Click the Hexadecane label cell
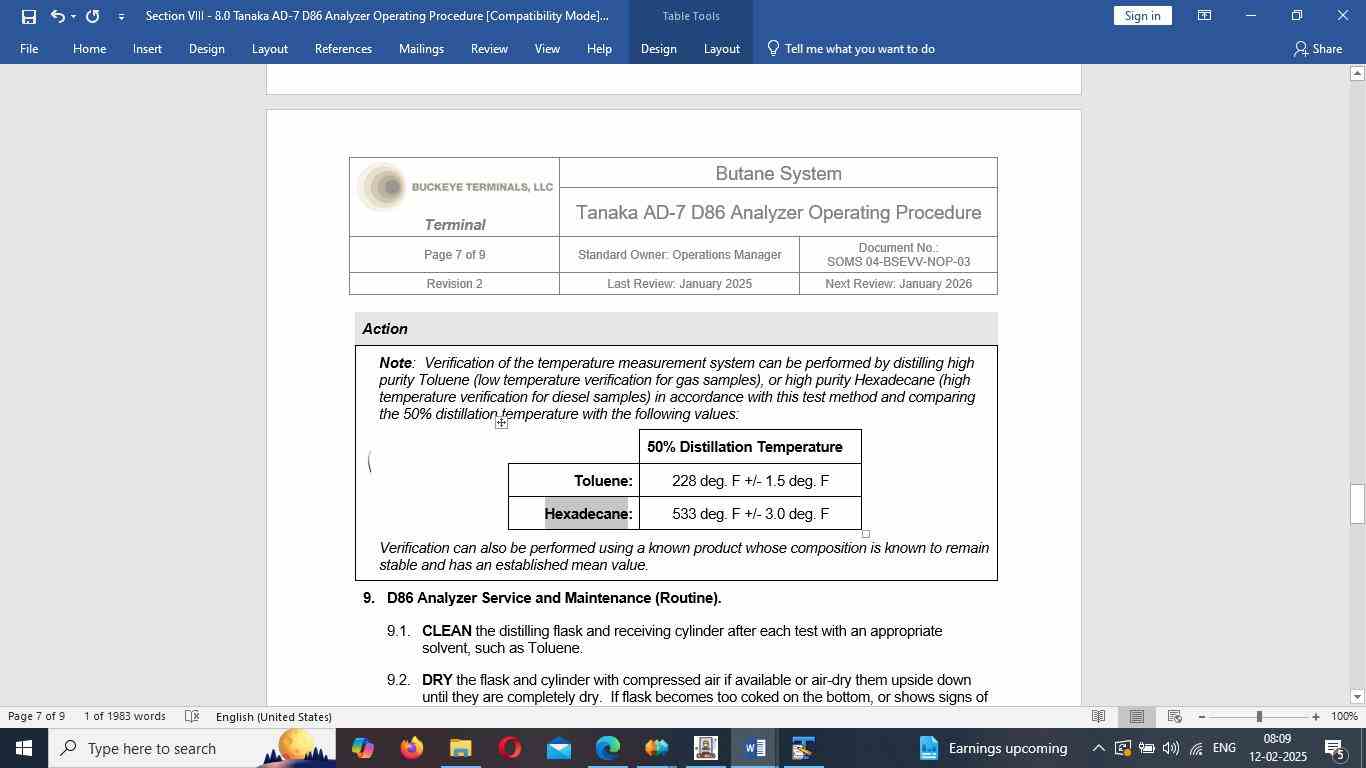Viewport: 1366px width, 768px height. 574,514
